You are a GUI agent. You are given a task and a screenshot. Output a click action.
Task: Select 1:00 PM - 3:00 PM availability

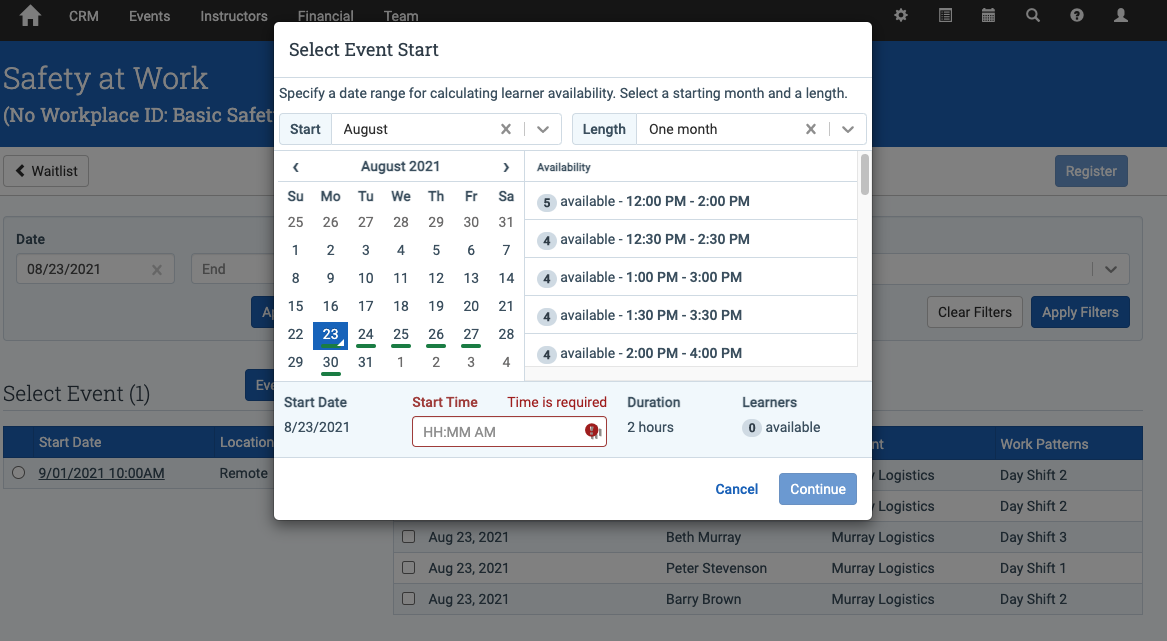(691, 277)
